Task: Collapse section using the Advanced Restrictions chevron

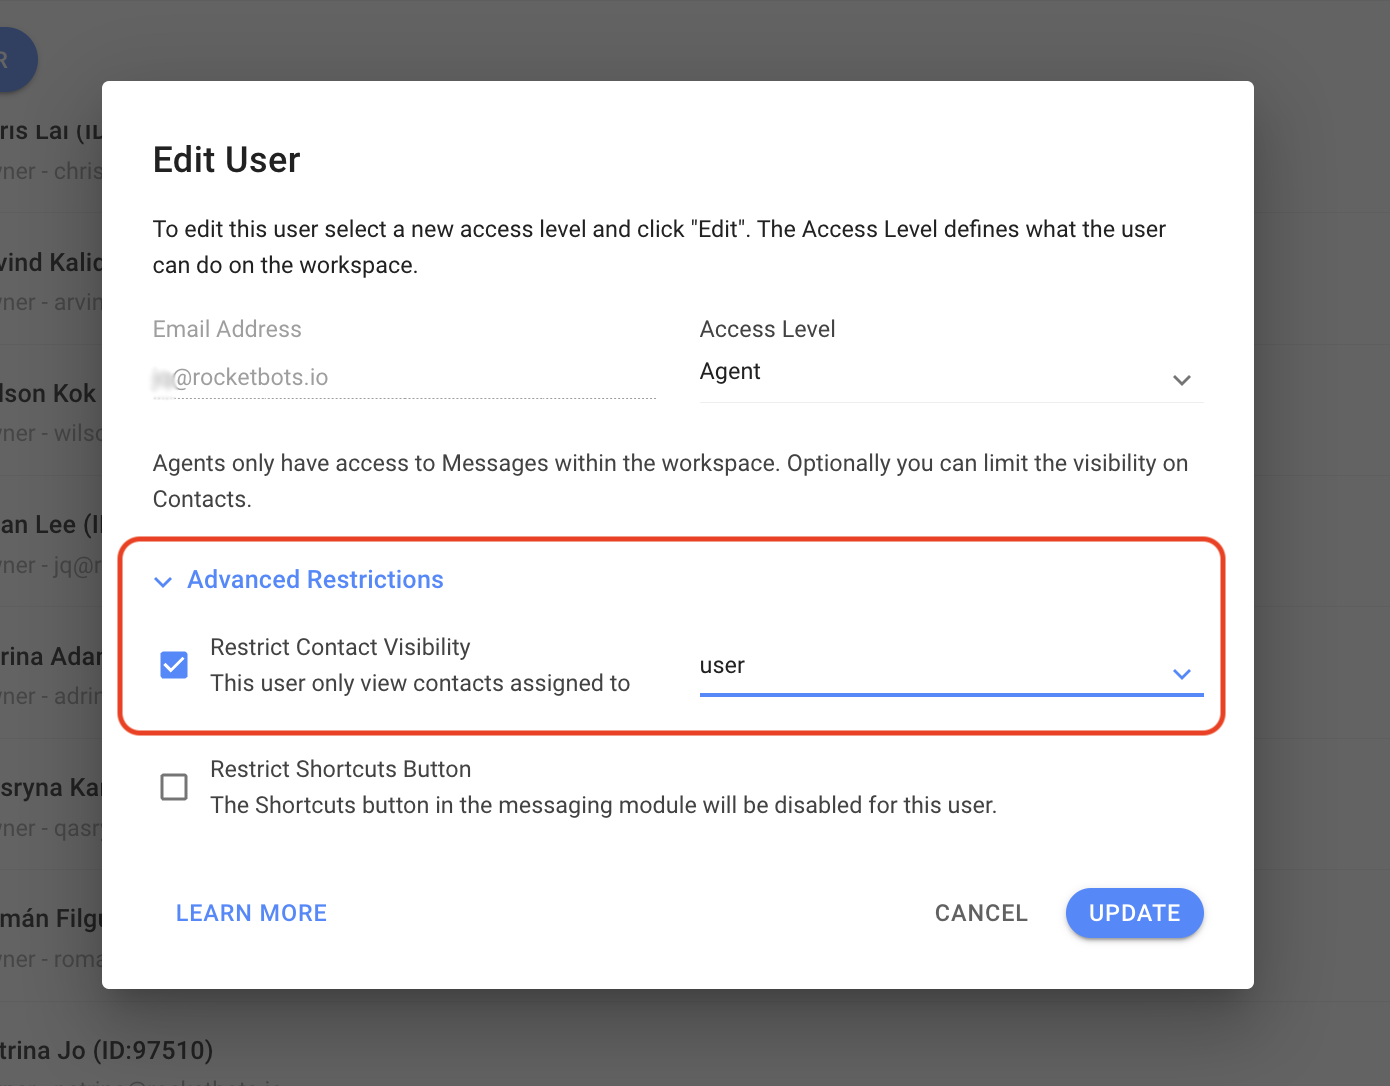Action: pos(163,582)
